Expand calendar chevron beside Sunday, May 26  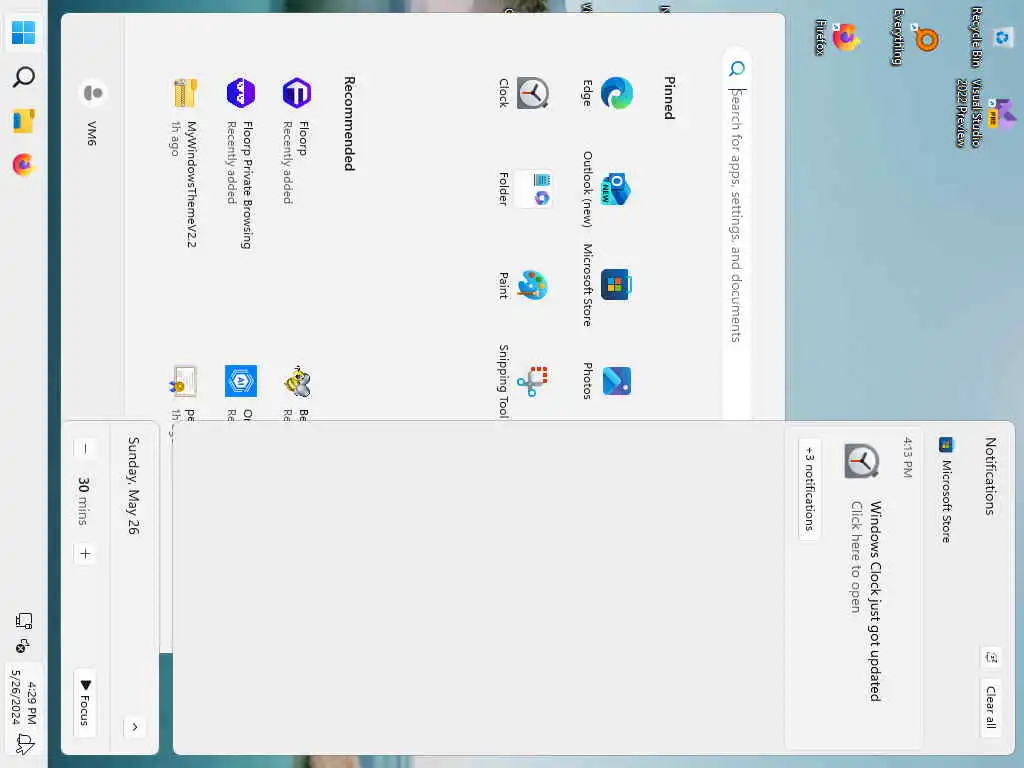pyautogui.click(x=135, y=727)
